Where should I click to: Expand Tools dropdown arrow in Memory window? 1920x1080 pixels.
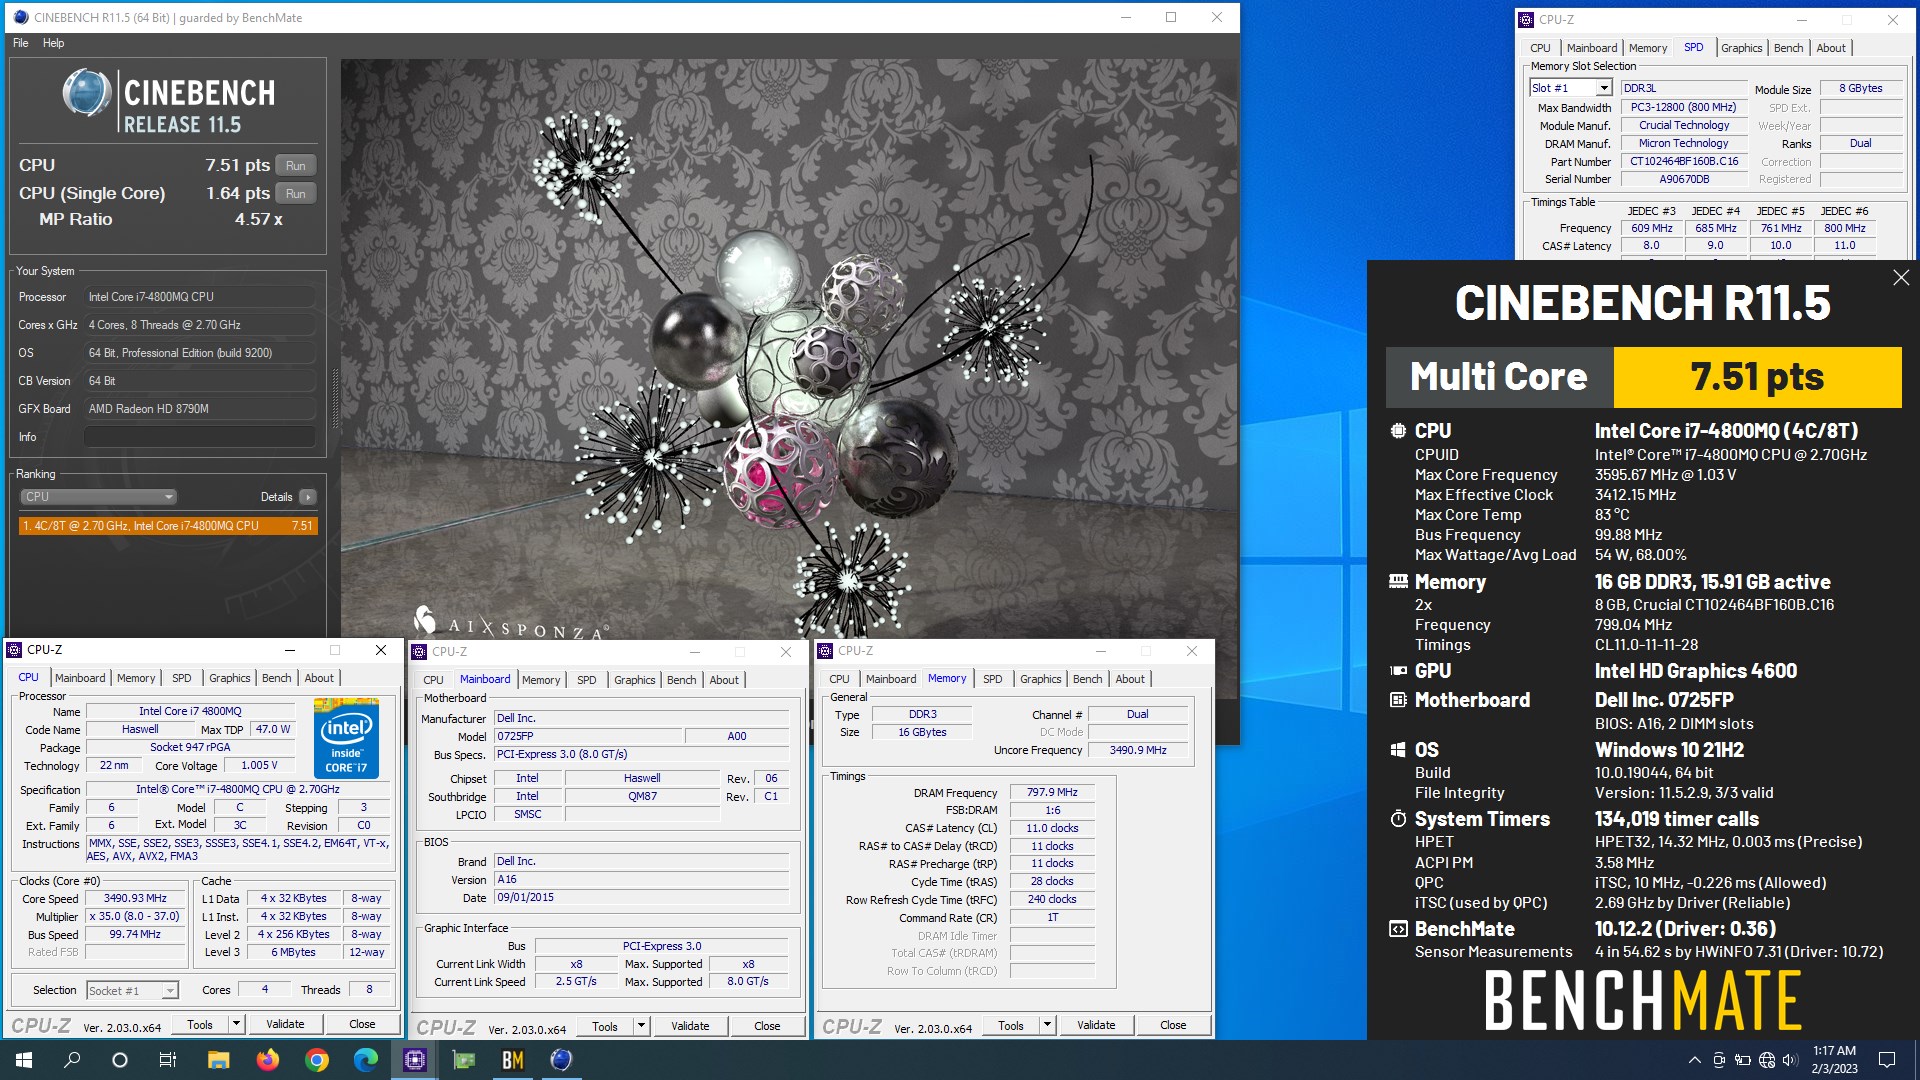(x=1047, y=1025)
